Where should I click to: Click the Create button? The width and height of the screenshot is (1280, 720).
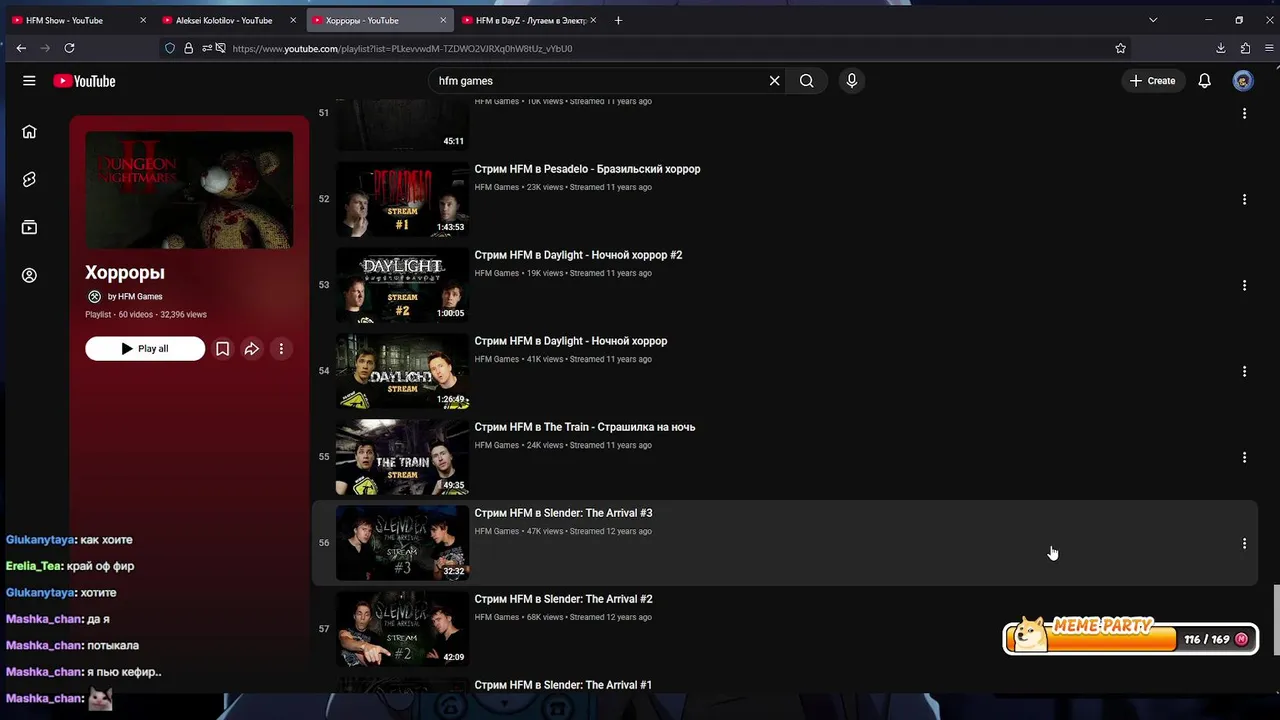click(x=1152, y=81)
